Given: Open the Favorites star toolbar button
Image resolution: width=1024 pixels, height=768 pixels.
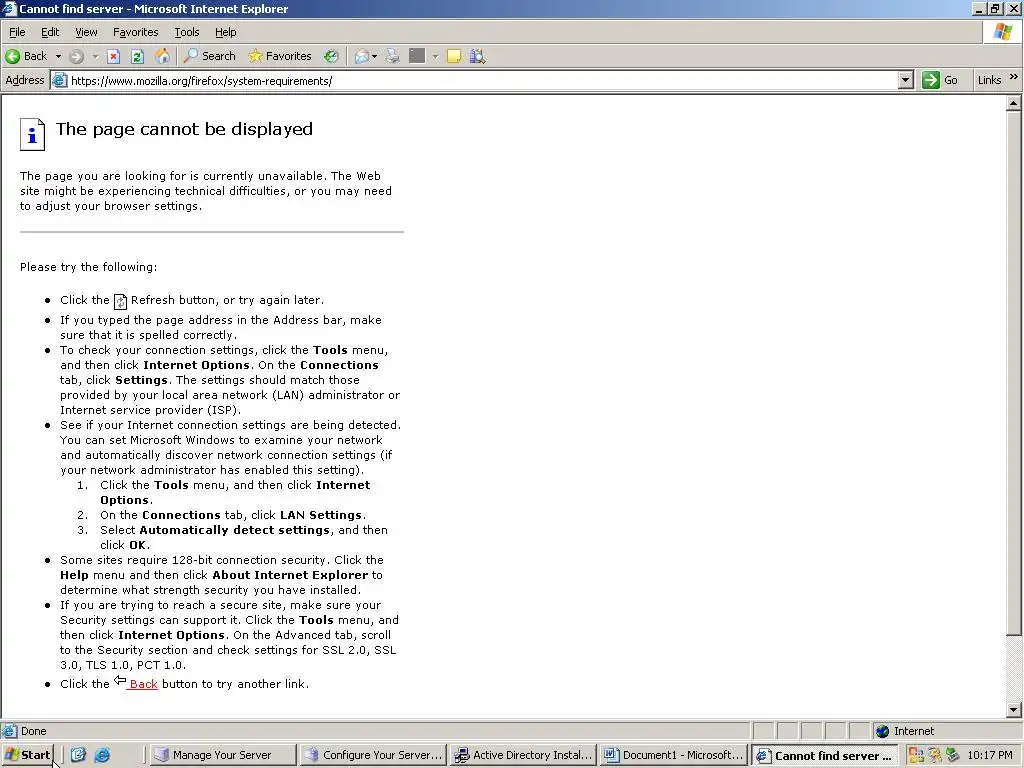Looking at the screenshot, I should [280, 56].
